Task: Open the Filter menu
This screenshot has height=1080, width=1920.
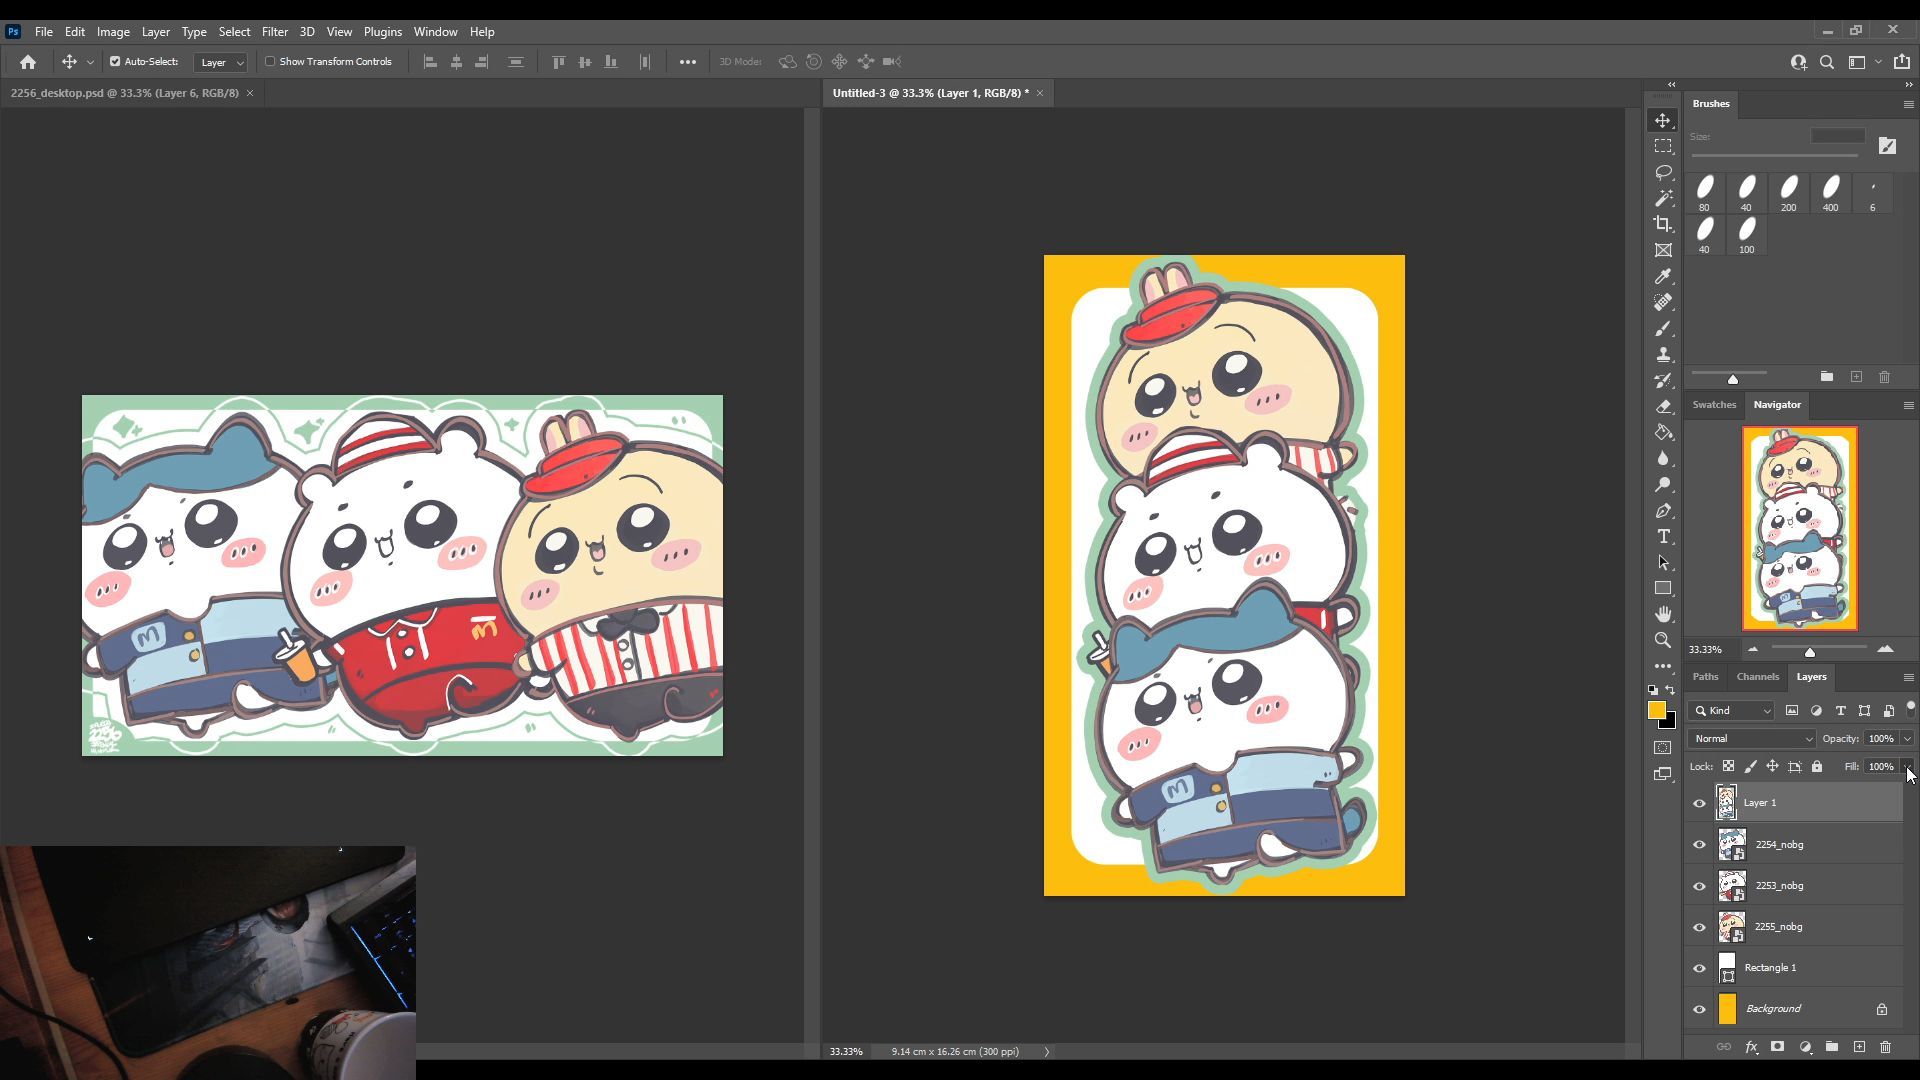Action: (274, 32)
